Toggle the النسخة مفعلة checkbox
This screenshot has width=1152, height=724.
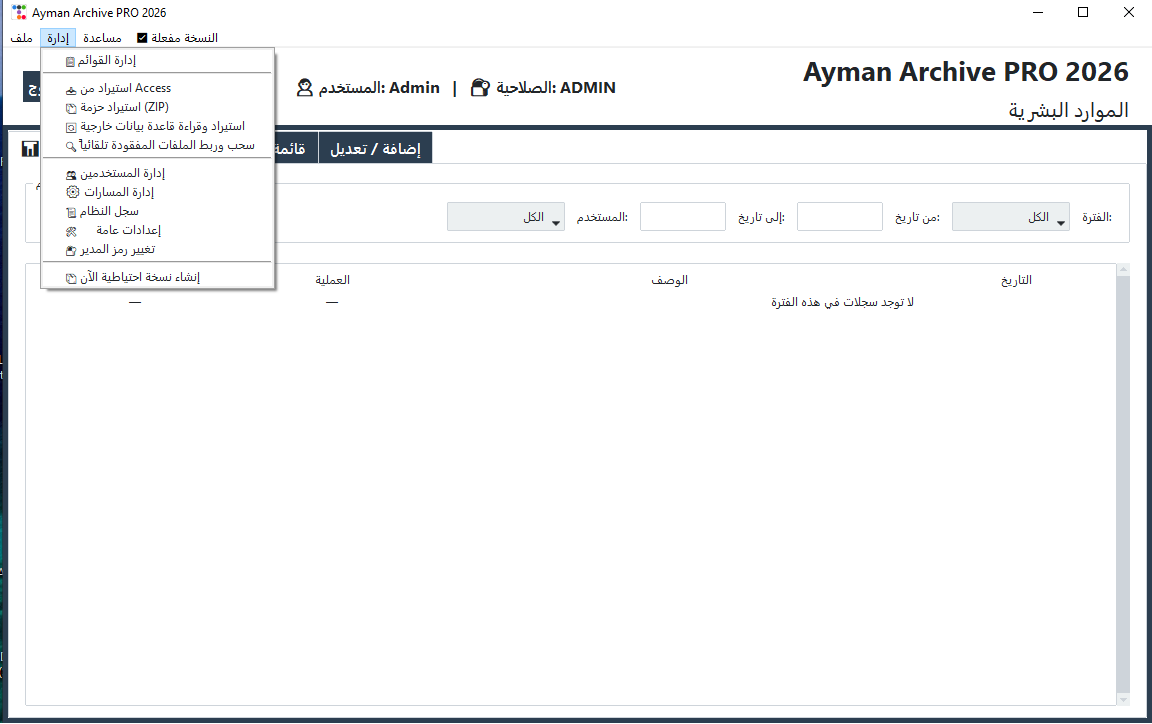click(x=143, y=37)
